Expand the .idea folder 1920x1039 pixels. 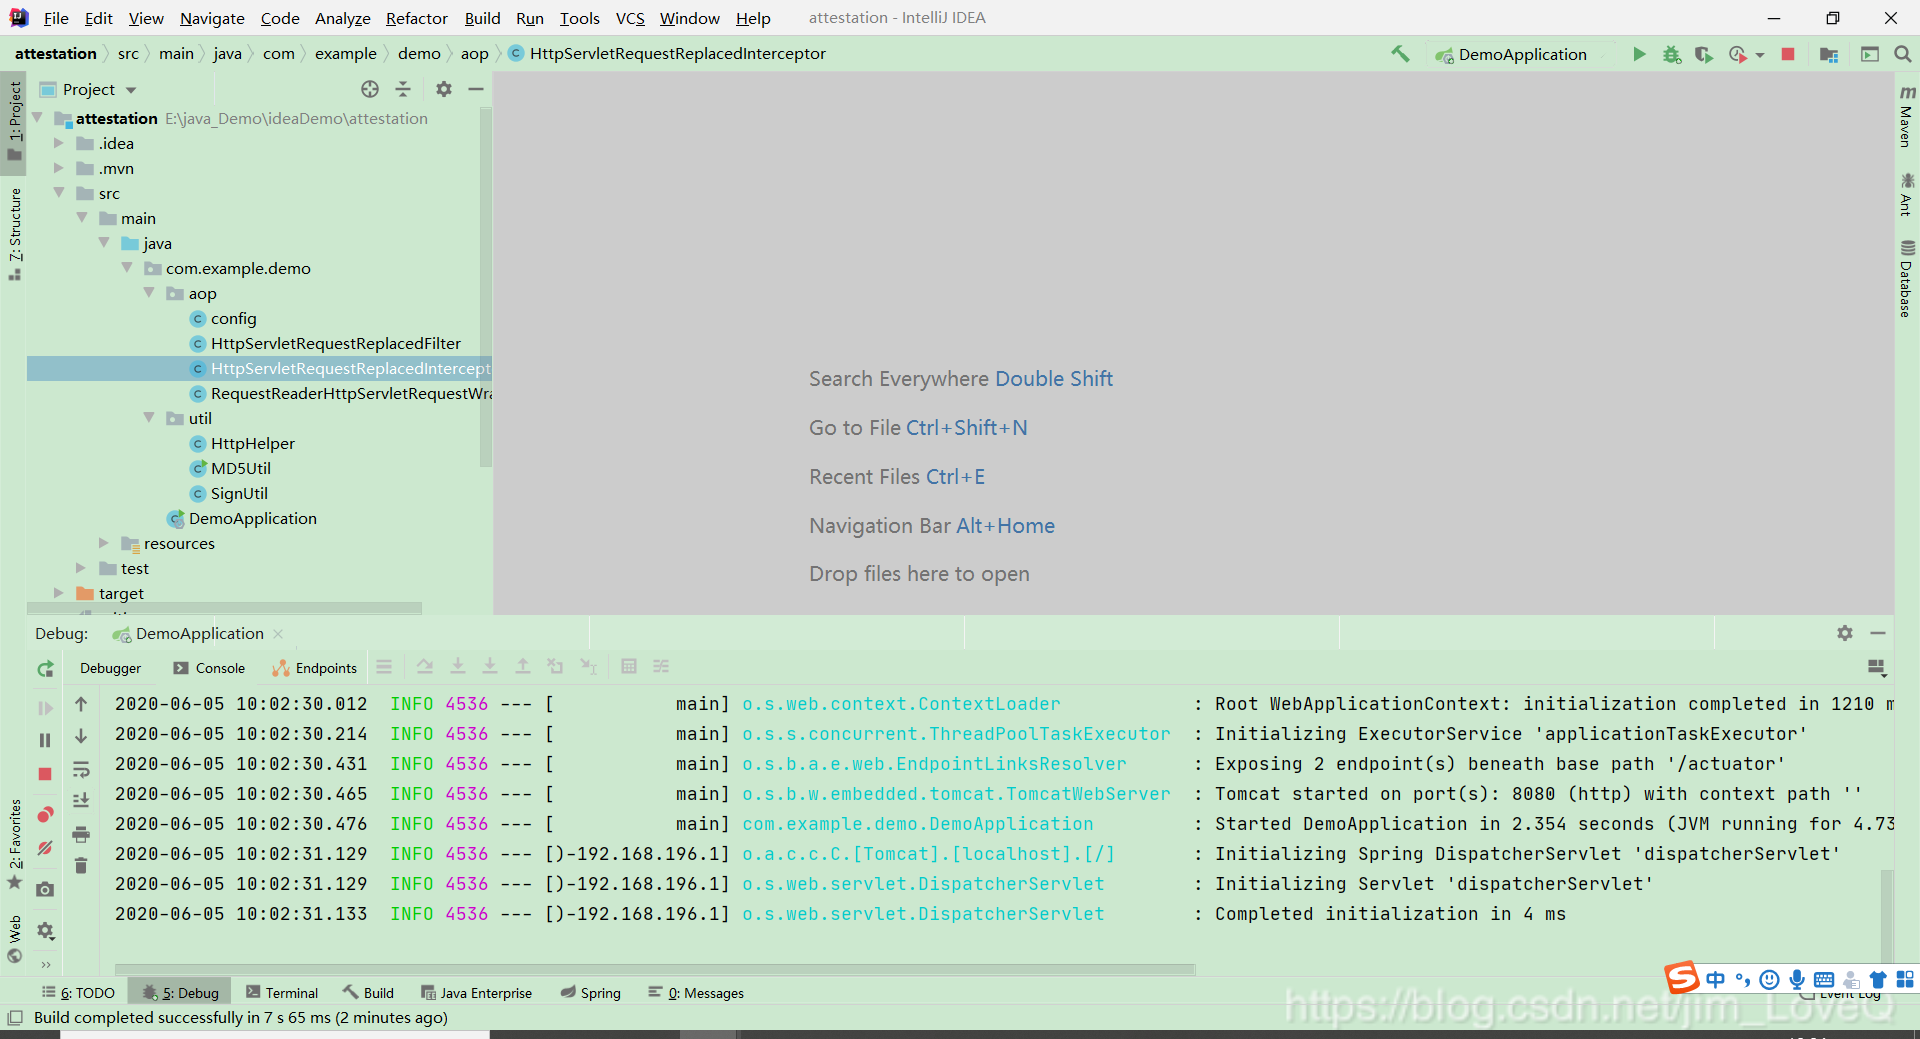59,143
